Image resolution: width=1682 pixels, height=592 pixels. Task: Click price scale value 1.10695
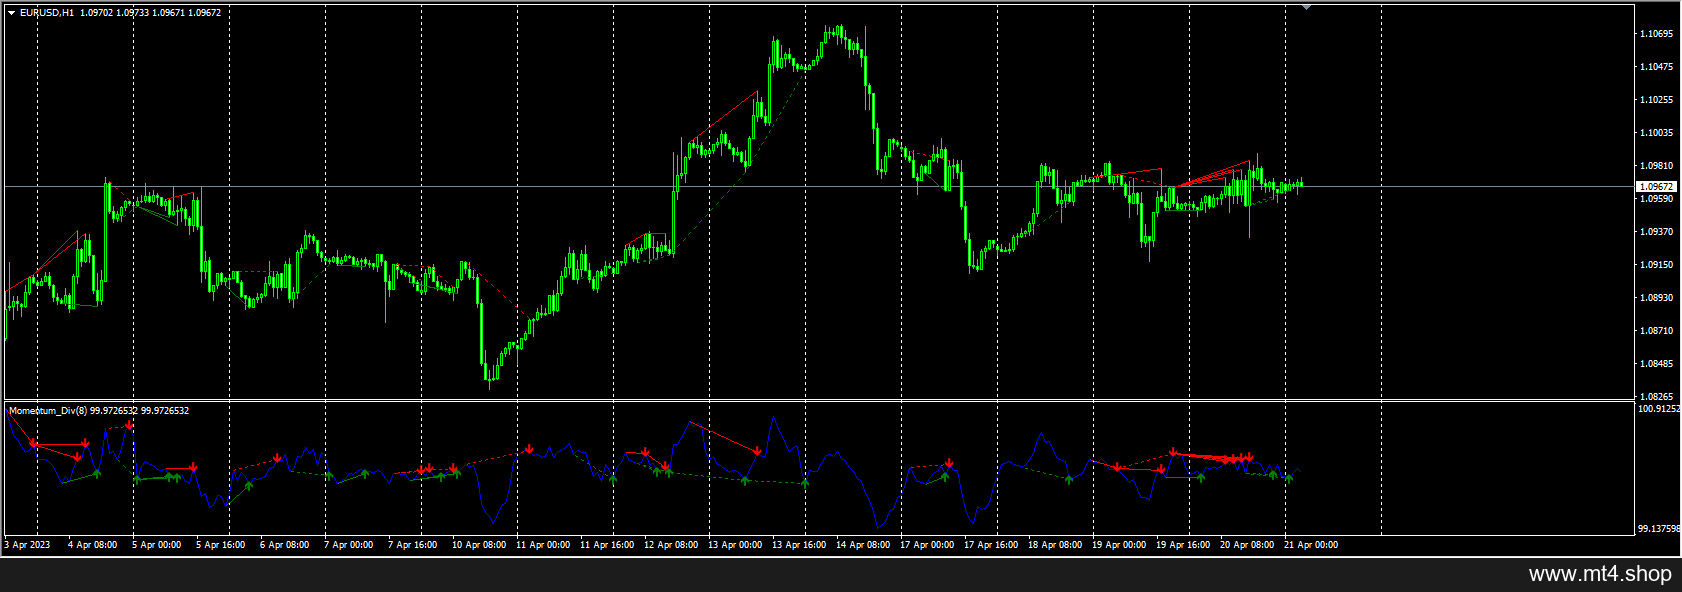tap(1656, 34)
